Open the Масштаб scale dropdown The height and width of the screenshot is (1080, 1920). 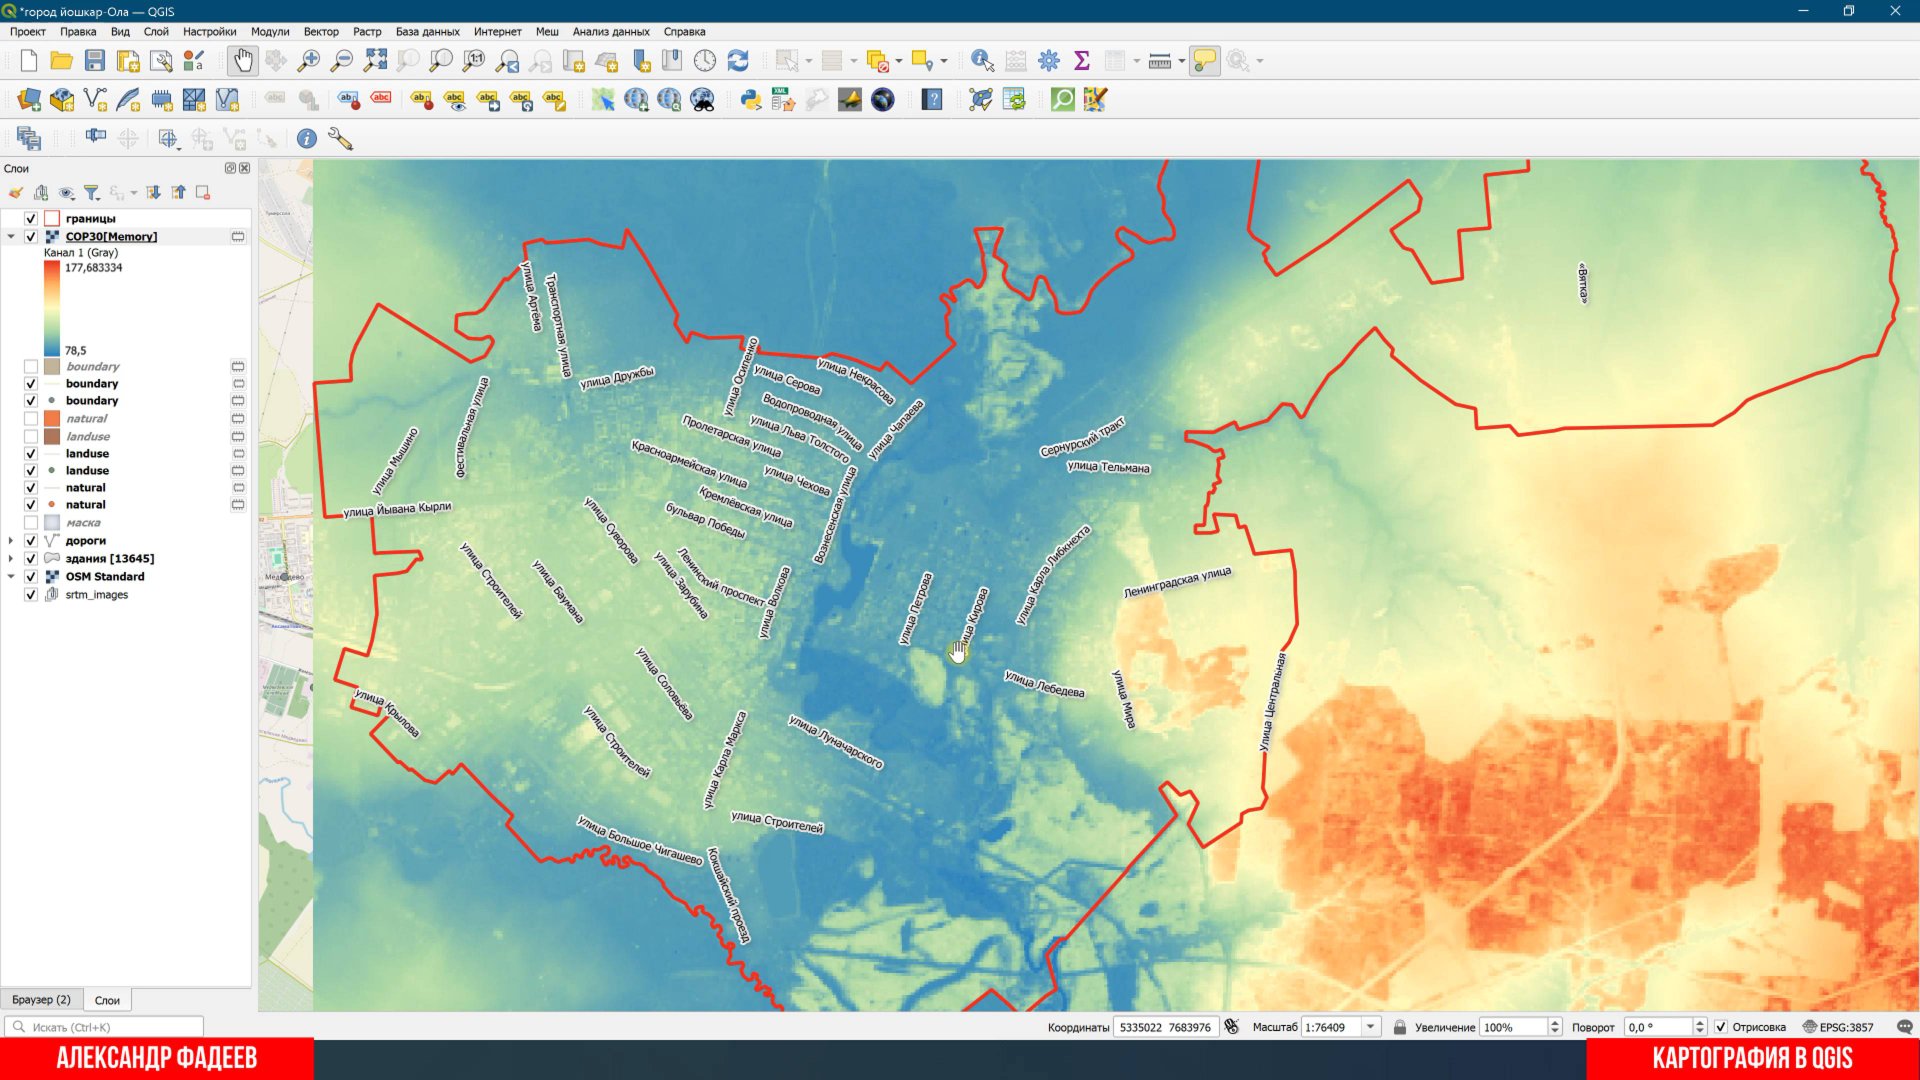[x=1372, y=1026]
